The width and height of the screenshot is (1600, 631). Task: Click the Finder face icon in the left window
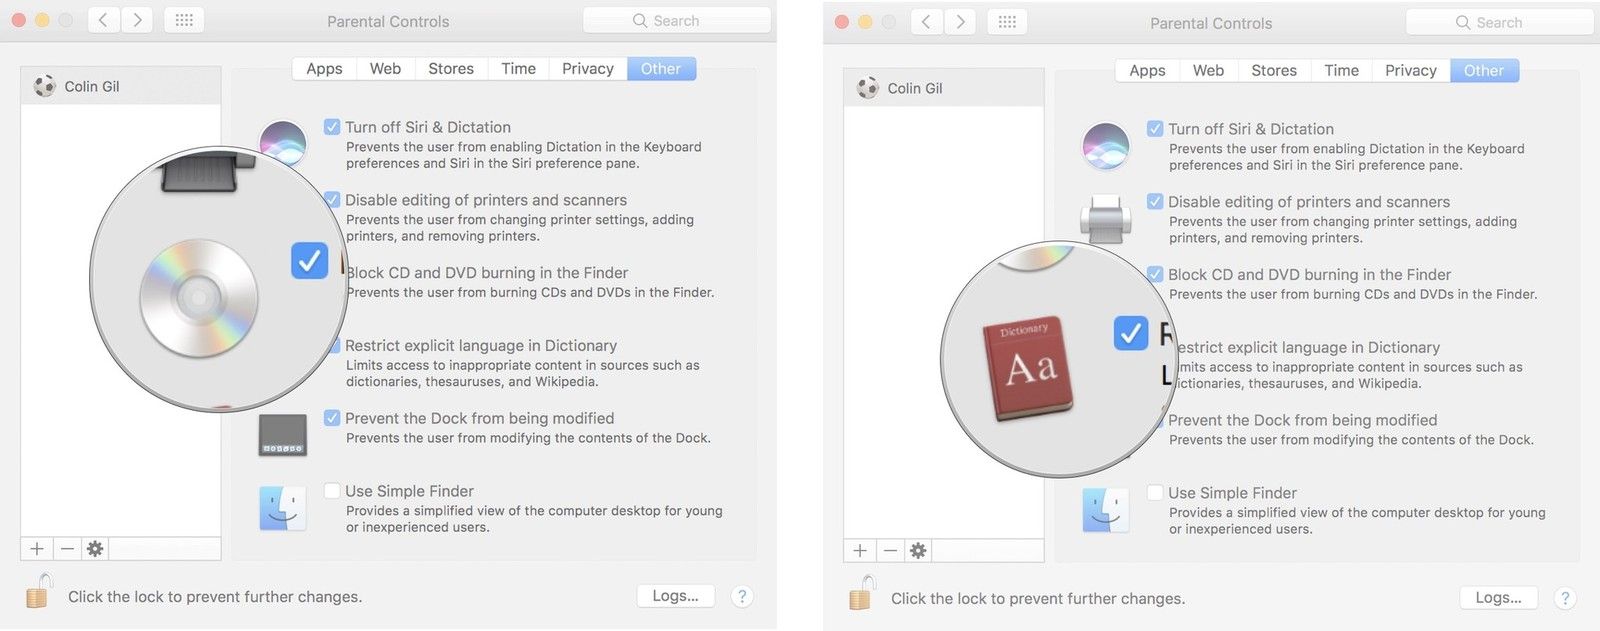[282, 509]
